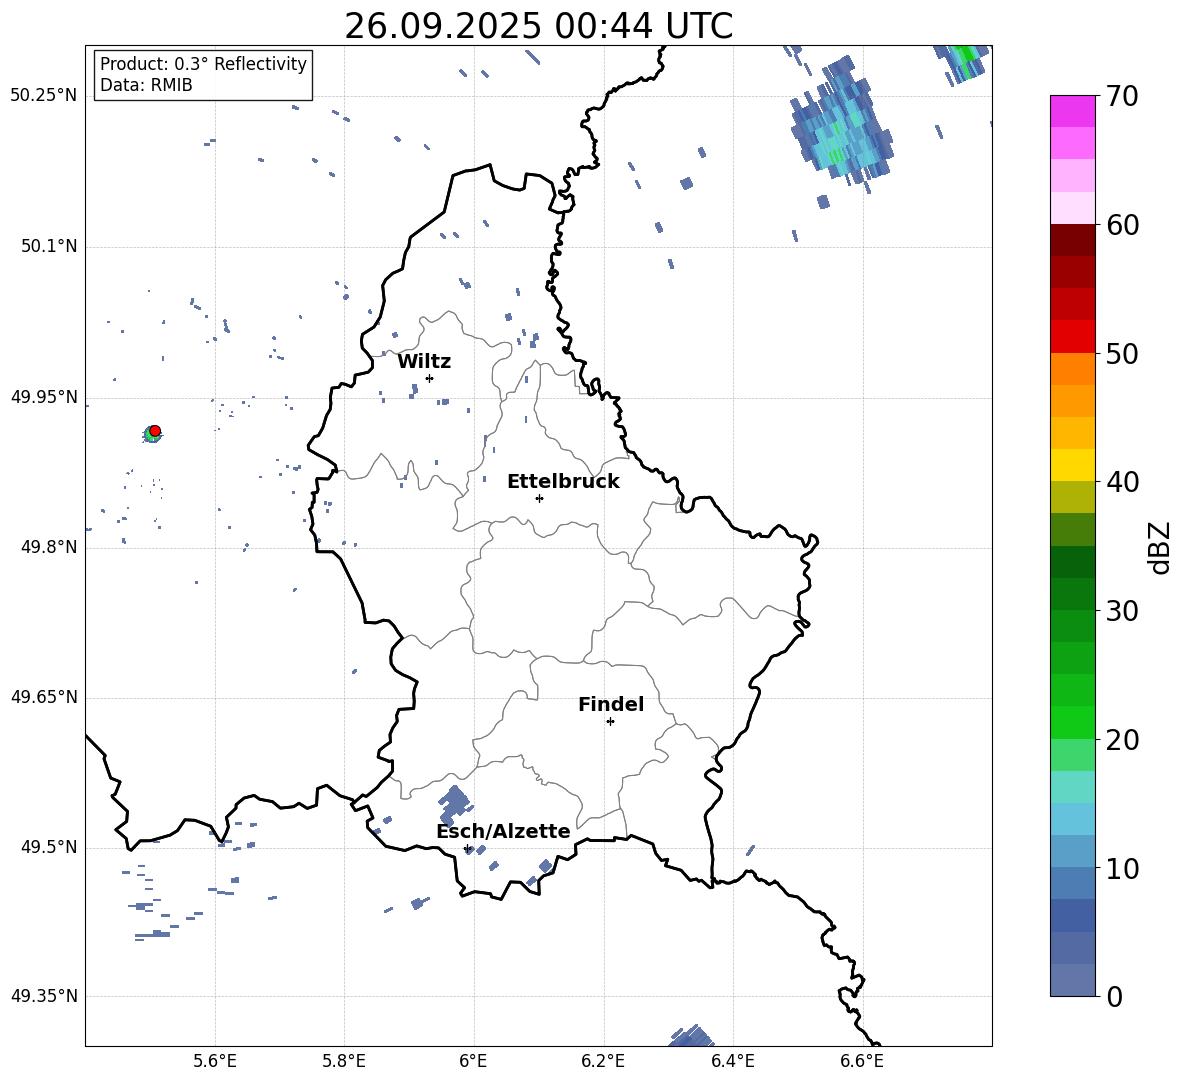The height and width of the screenshot is (1081, 1184).
Task: Click the dBZ colorbar axis label
Action: click(x=1159, y=547)
